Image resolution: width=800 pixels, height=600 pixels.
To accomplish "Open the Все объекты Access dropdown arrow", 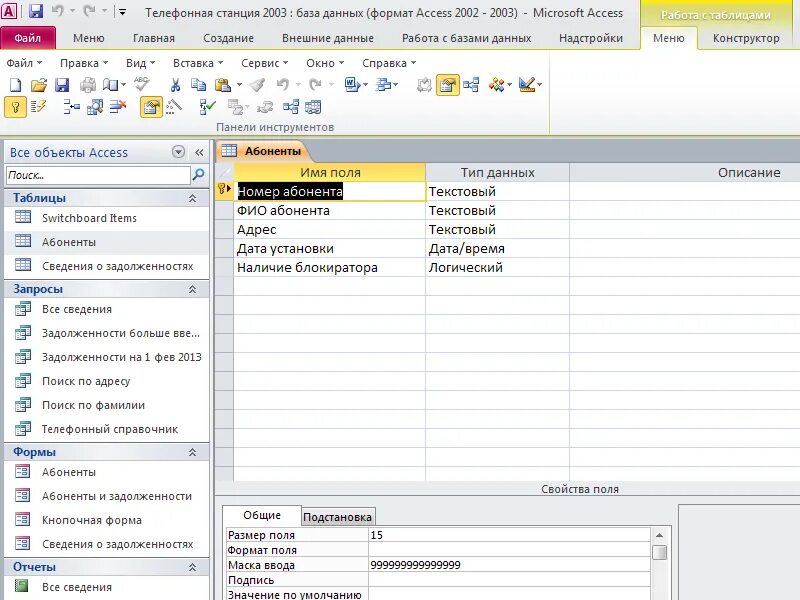I will [x=178, y=152].
